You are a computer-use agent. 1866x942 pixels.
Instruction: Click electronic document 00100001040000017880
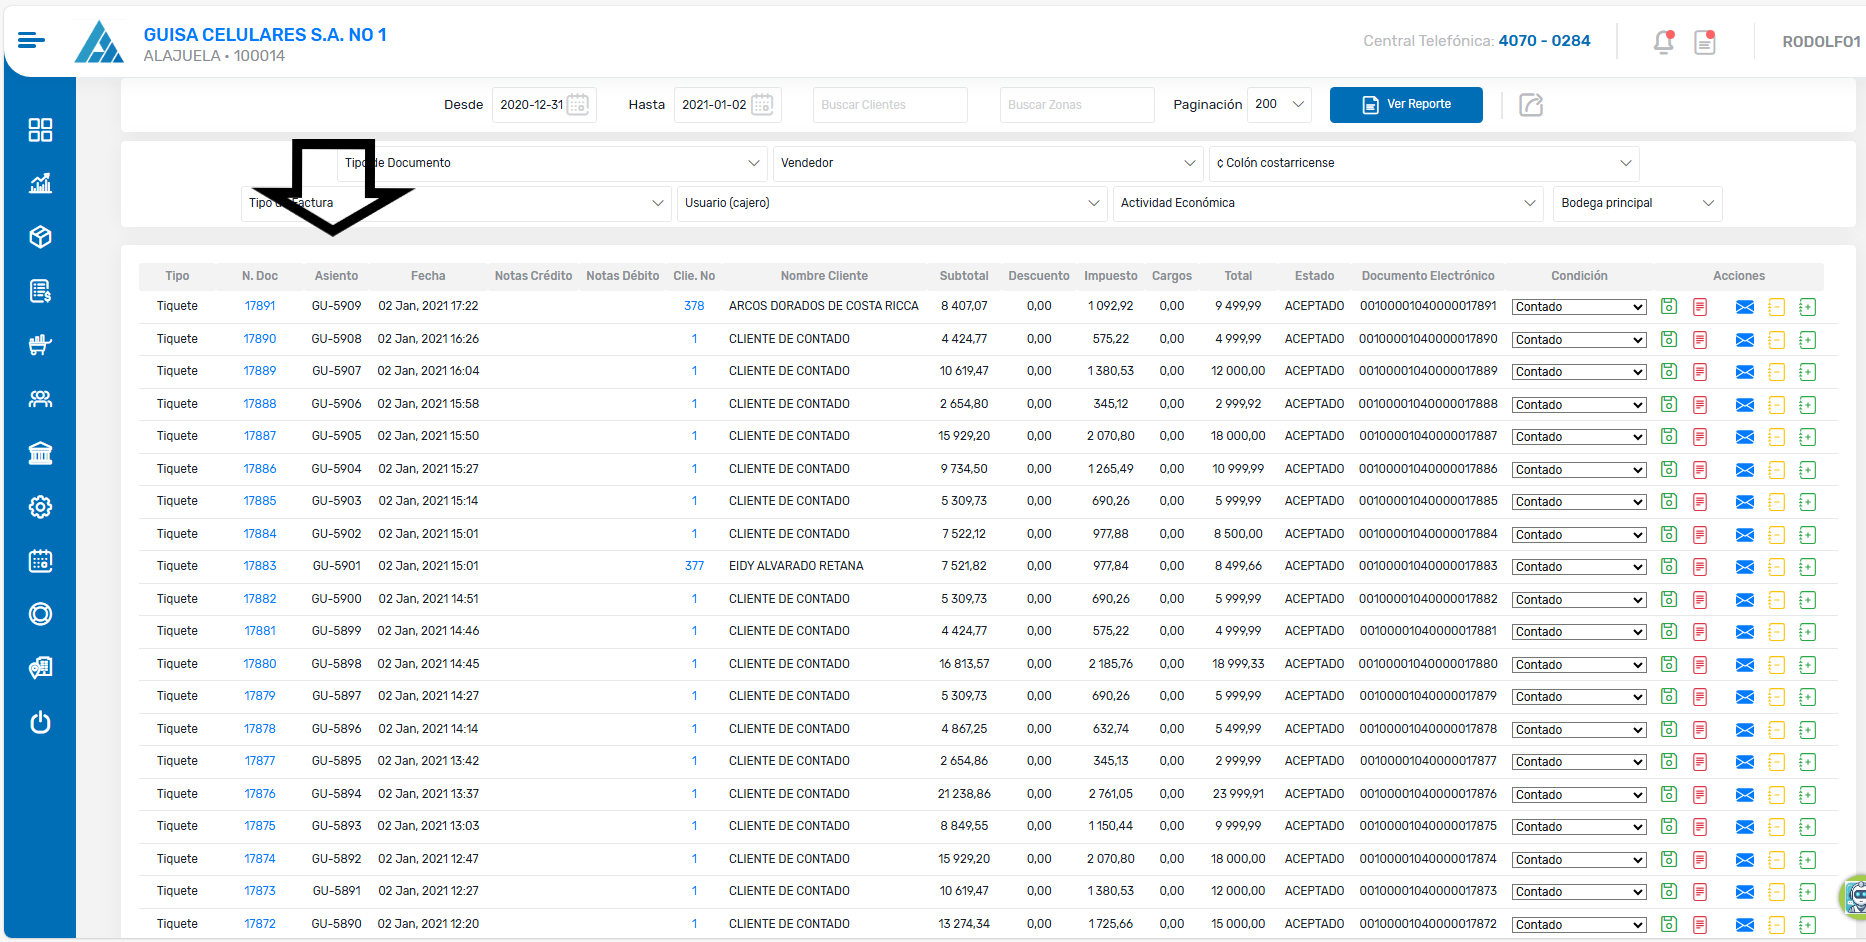tap(1428, 664)
